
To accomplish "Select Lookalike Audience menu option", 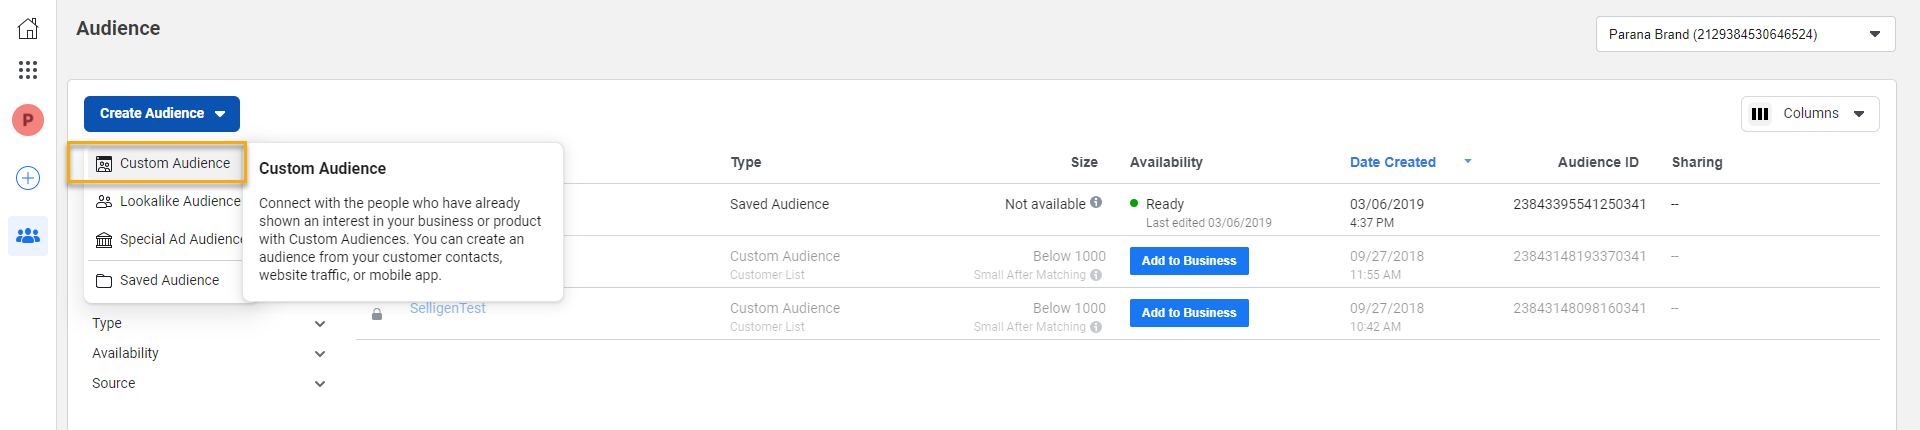I will 169,201.
